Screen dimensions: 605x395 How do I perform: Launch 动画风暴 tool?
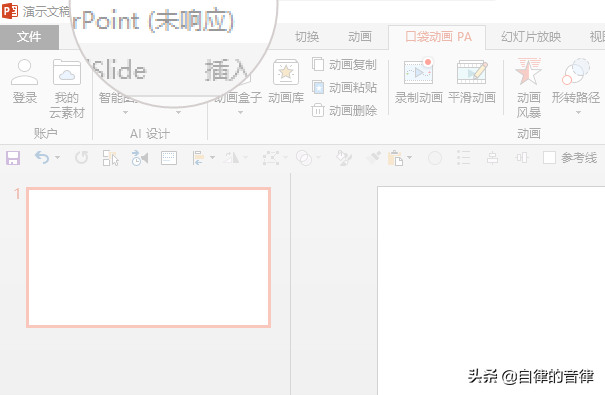click(x=529, y=88)
